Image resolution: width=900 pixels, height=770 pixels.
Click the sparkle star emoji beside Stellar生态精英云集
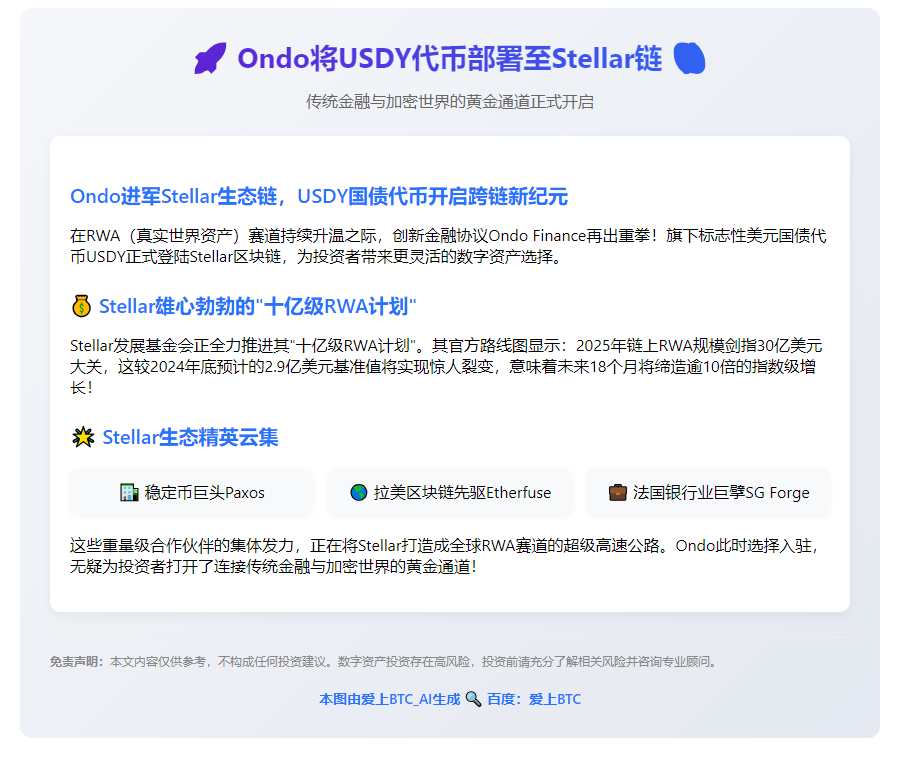(x=83, y=437)
